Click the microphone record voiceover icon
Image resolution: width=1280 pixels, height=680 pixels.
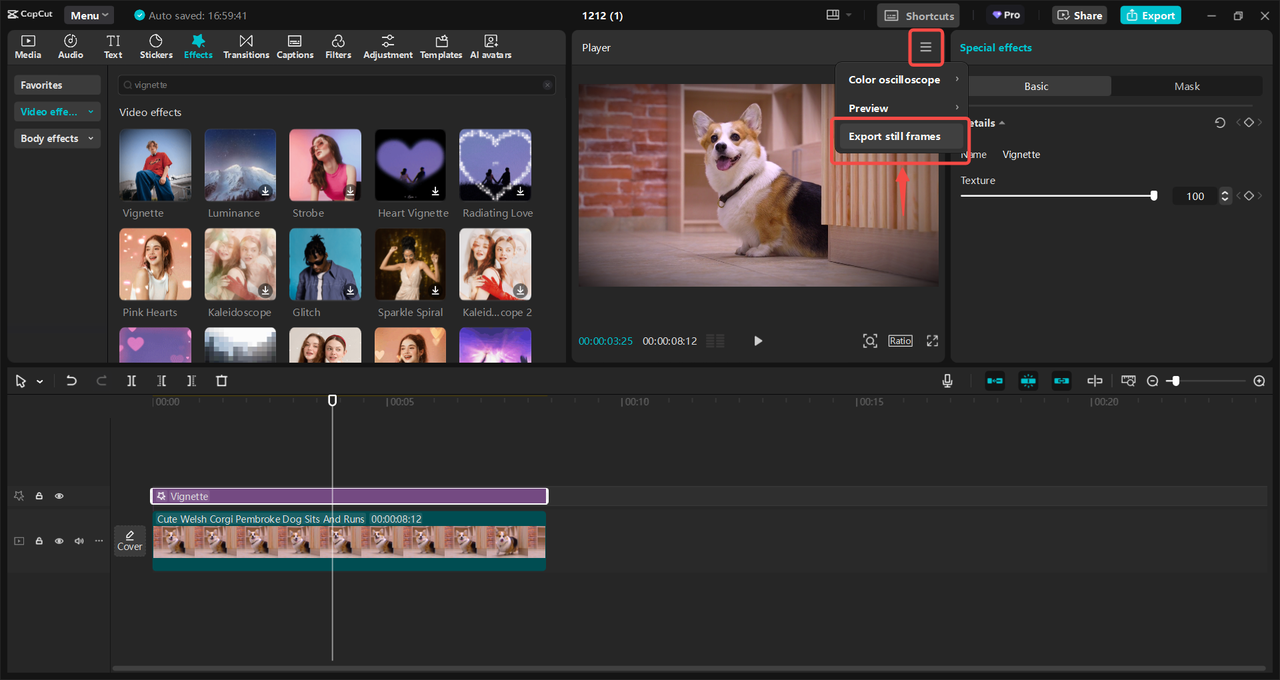(x=947, y=381)
